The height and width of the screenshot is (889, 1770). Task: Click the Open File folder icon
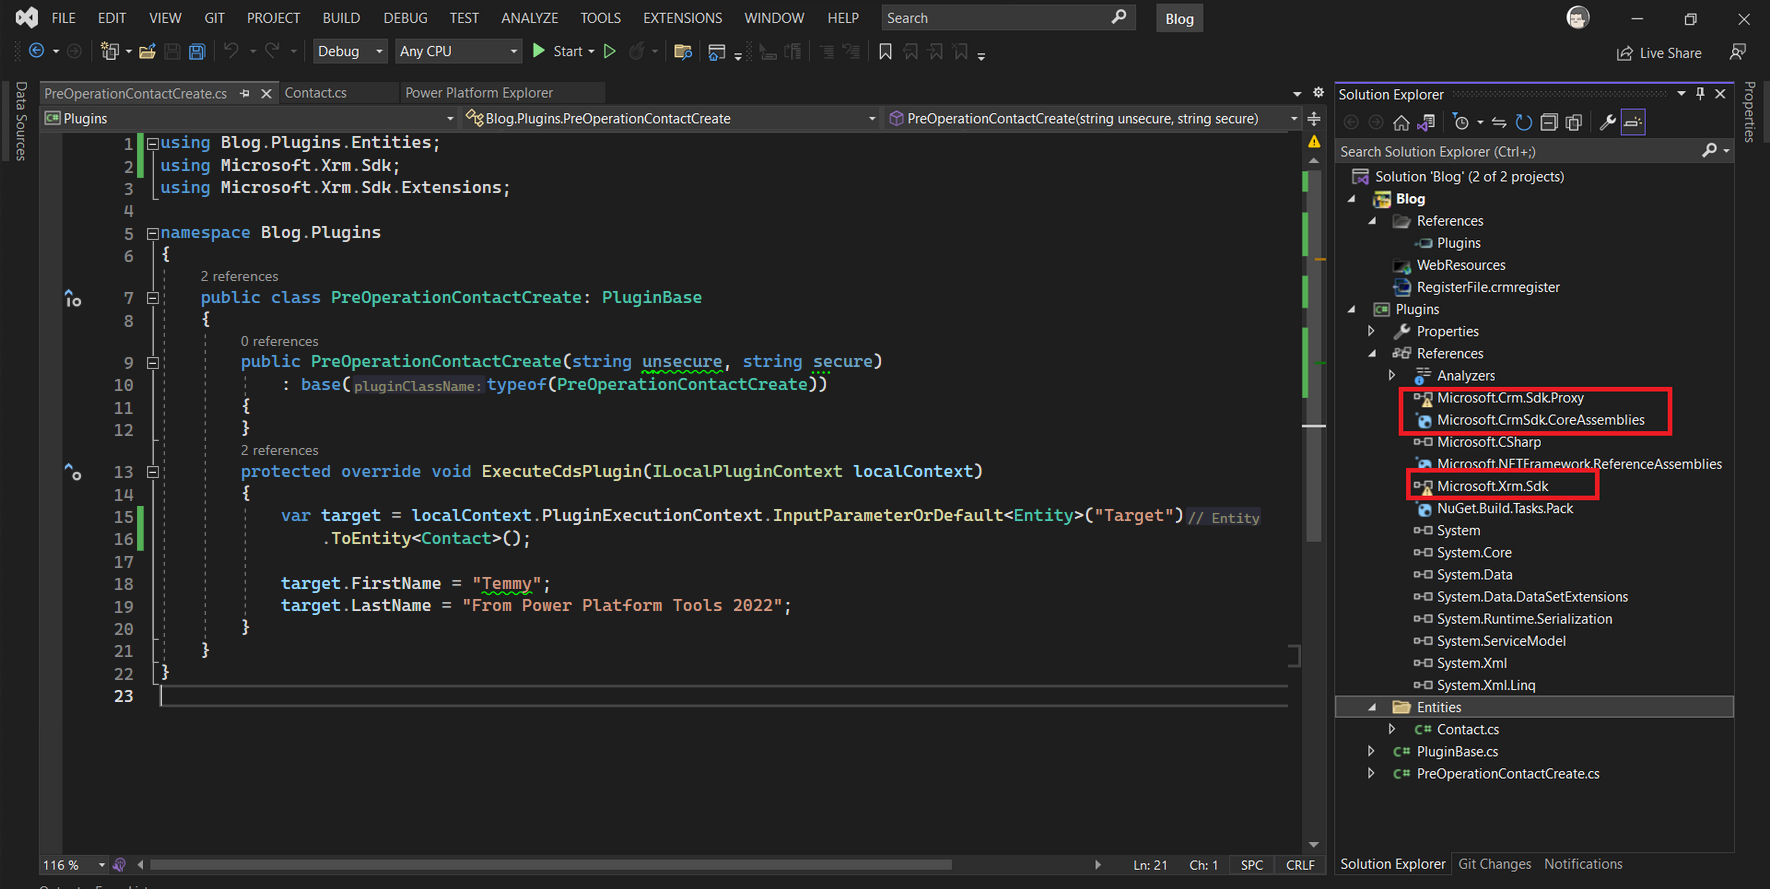[147, 51]
